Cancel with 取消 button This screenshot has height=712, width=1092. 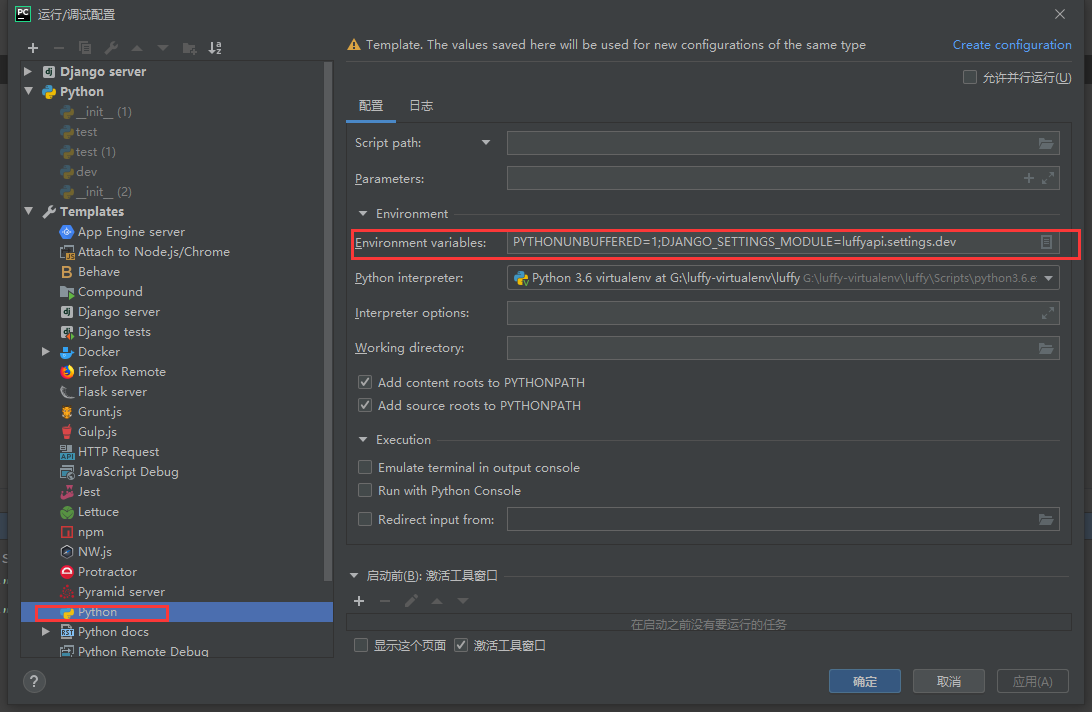click(x=949, y=681)
